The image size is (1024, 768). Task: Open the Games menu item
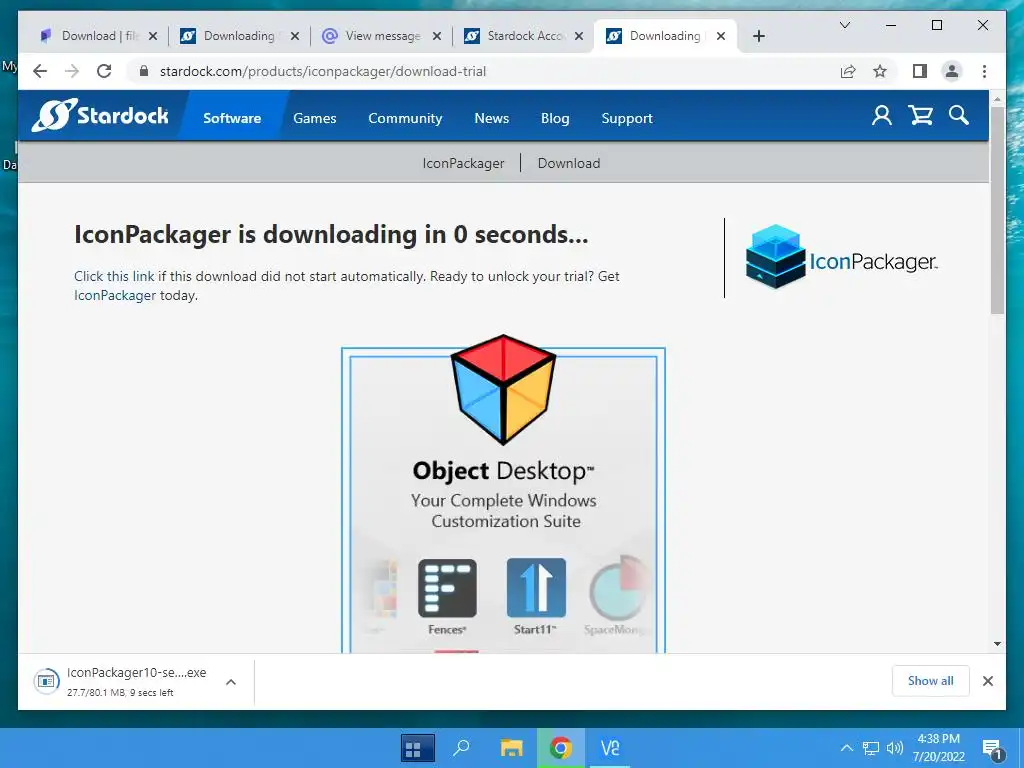[315, 118]
